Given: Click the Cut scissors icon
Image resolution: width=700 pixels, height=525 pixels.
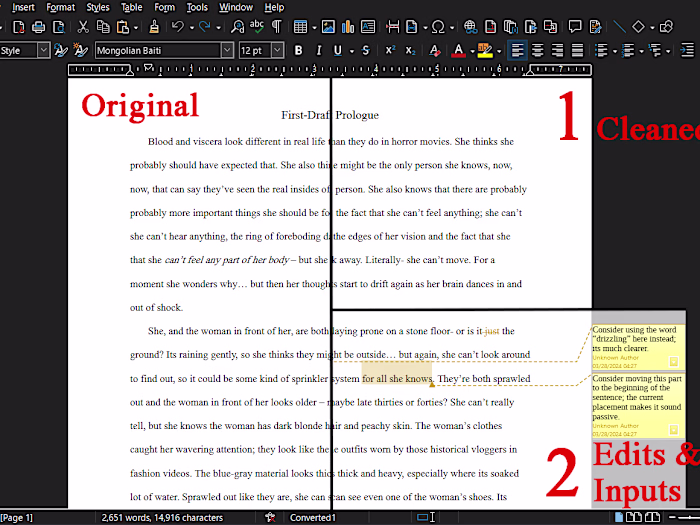Looking at the screenshot, I should (83, 27).
